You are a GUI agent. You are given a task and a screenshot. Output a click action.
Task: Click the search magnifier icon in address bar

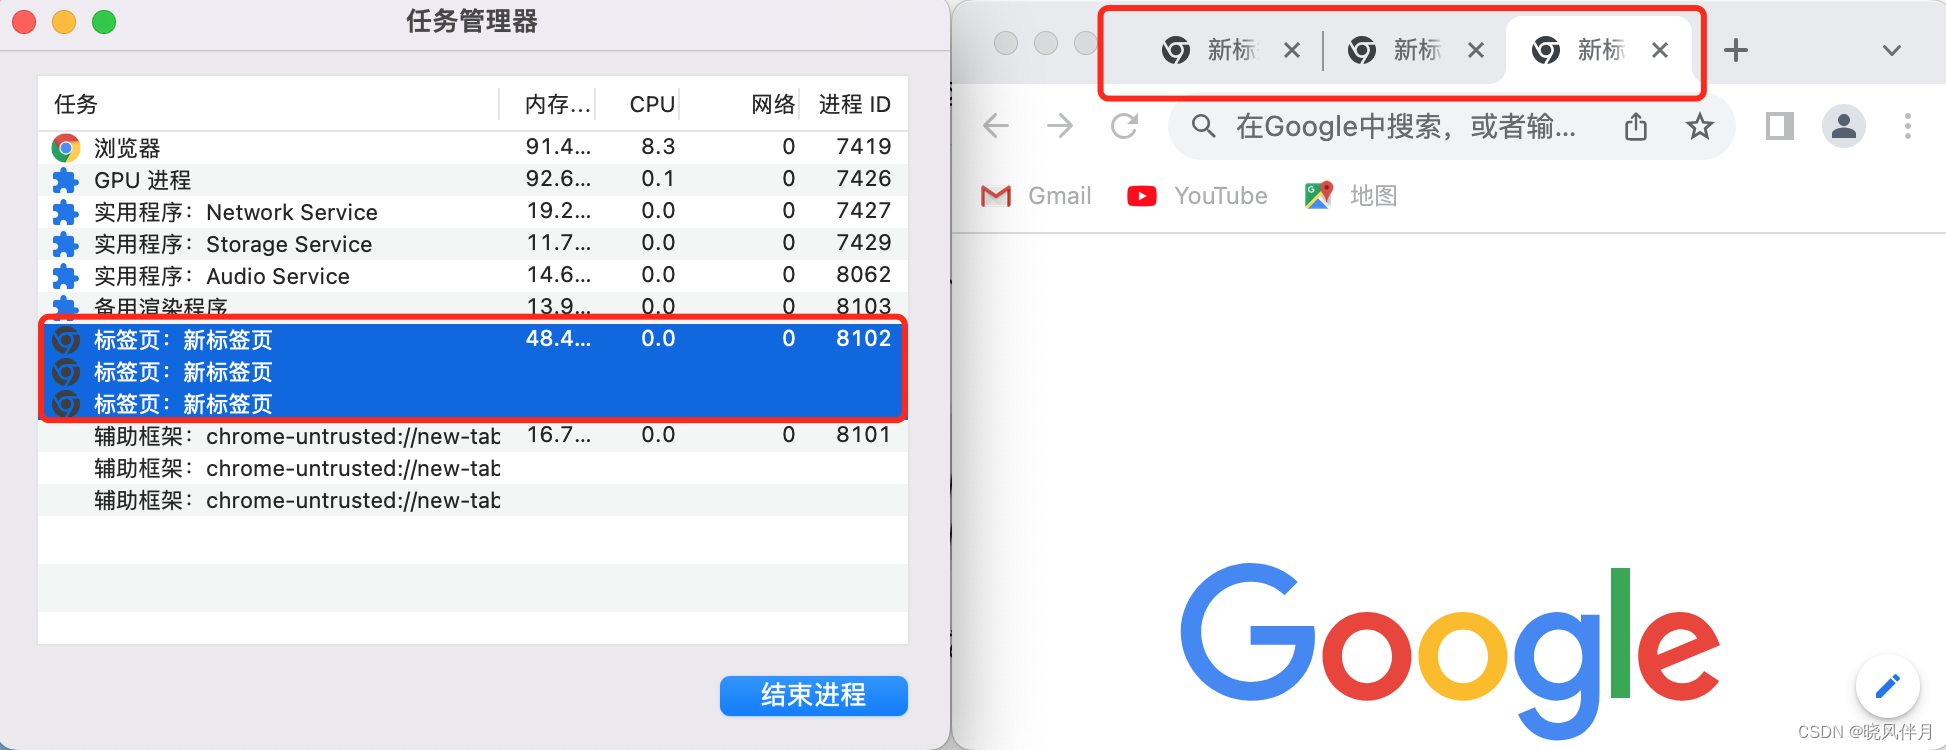click(1204, 126)
